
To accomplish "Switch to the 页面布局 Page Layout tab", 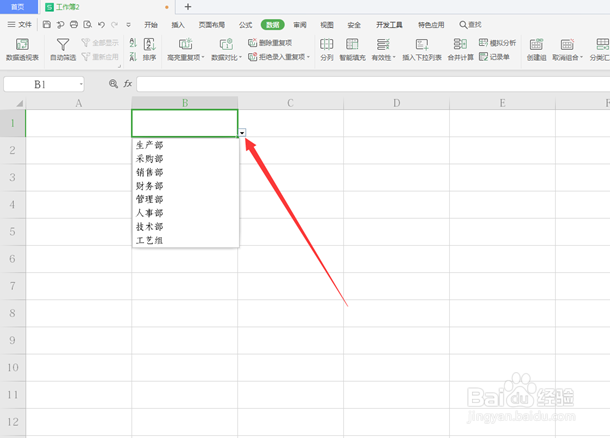I will (212, 25).
